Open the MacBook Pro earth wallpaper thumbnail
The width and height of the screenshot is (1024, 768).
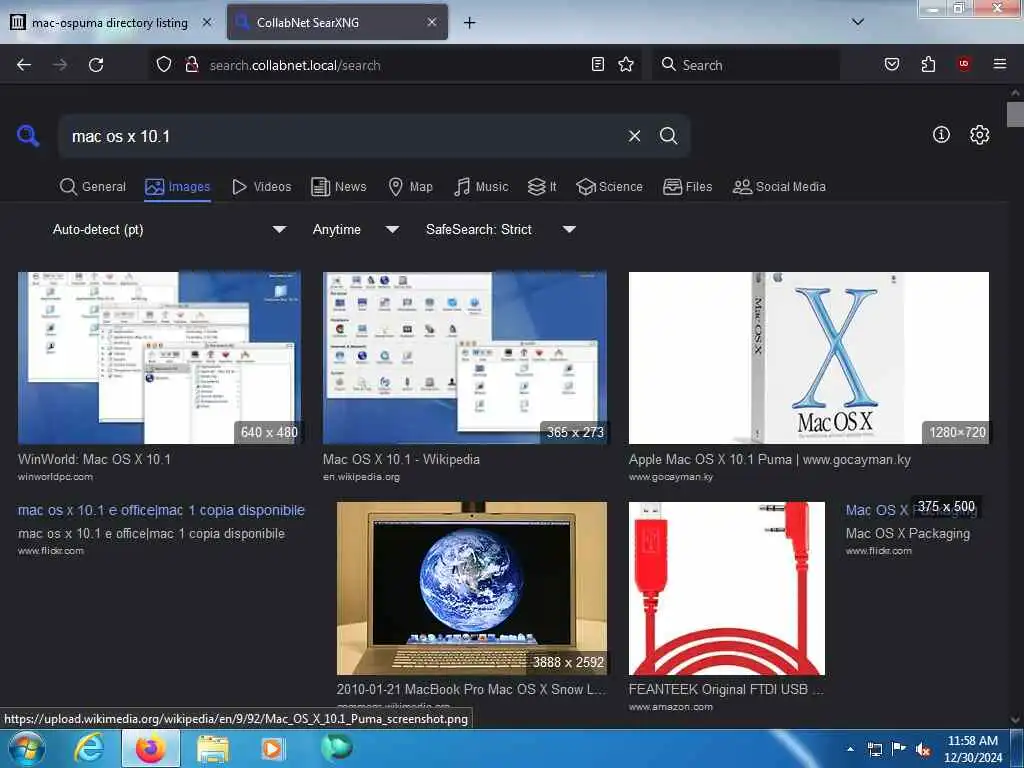(x=472, y=588)
